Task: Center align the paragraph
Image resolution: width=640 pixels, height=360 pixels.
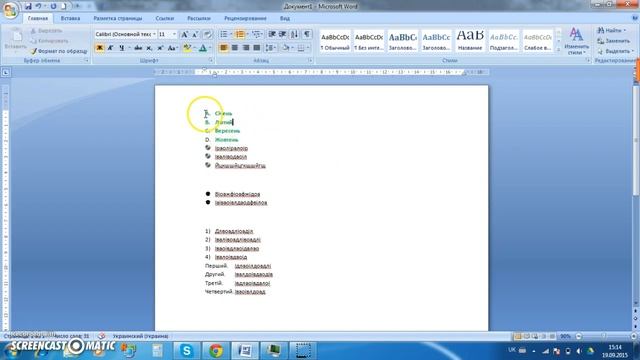Action: (x=235, y=48)
